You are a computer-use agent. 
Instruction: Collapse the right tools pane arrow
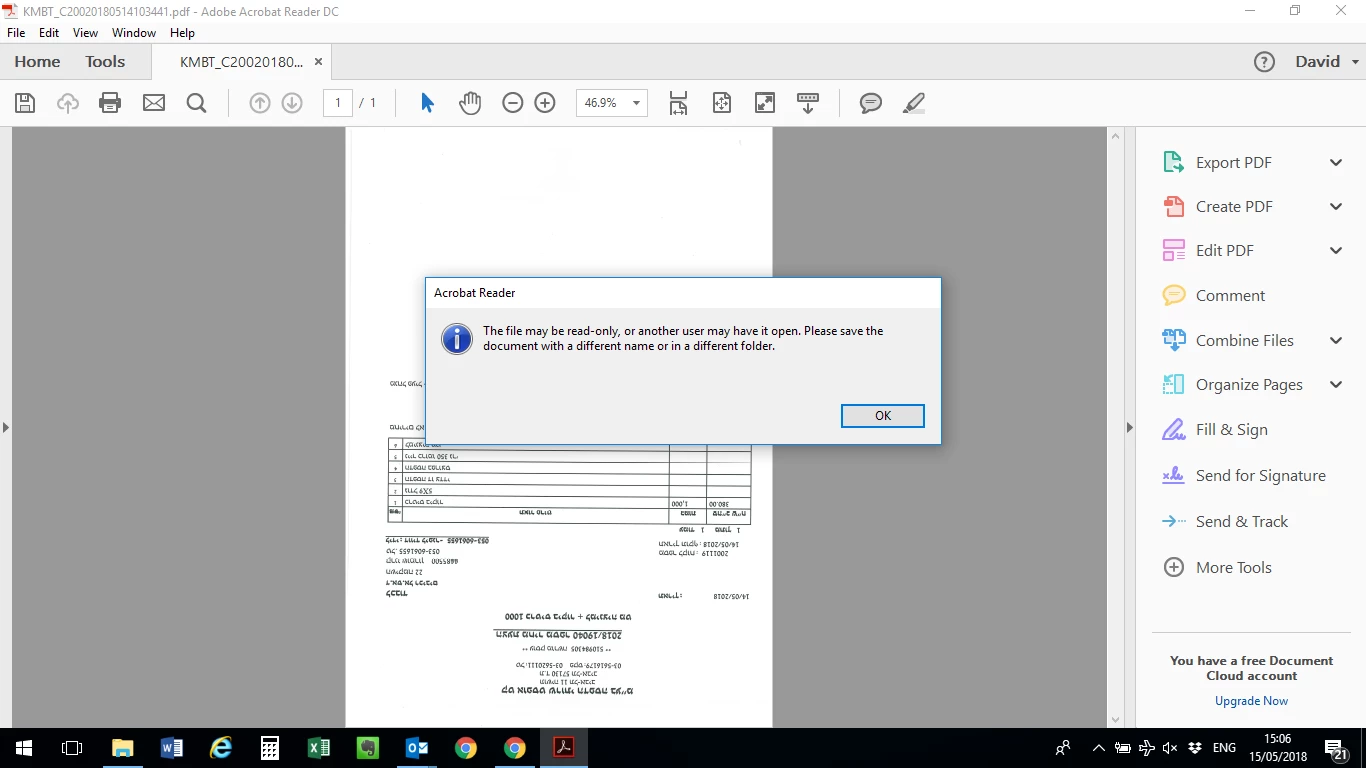coord(1130,428)
